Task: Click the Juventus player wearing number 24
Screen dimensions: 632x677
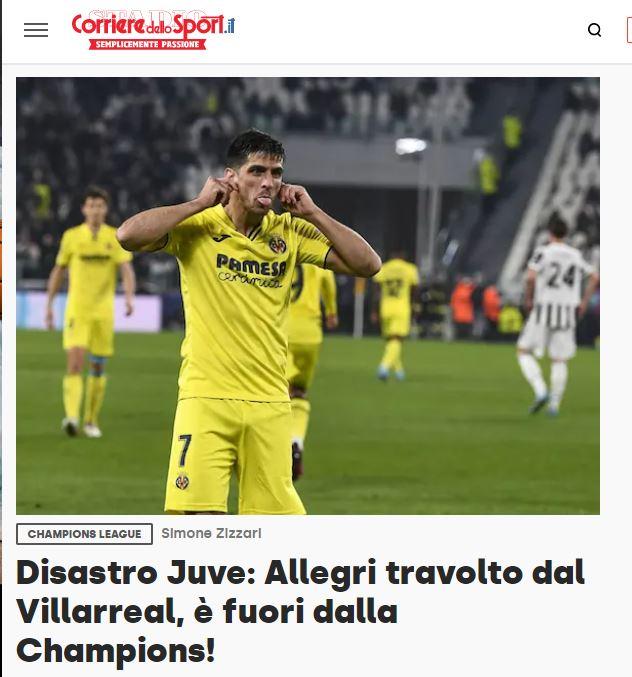Action: pos(555,315)
